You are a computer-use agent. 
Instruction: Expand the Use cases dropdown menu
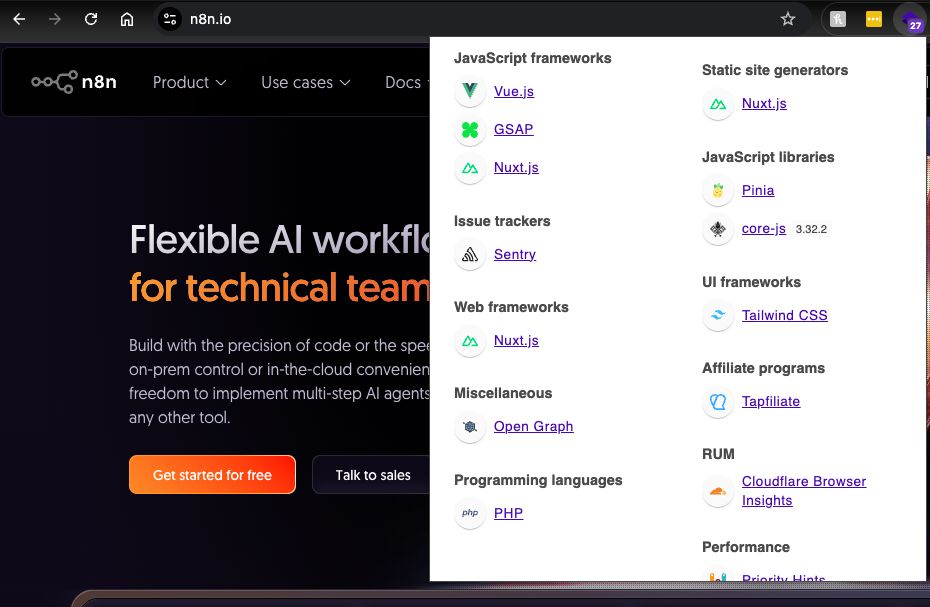pyautogui.click(x=305, y=82)
